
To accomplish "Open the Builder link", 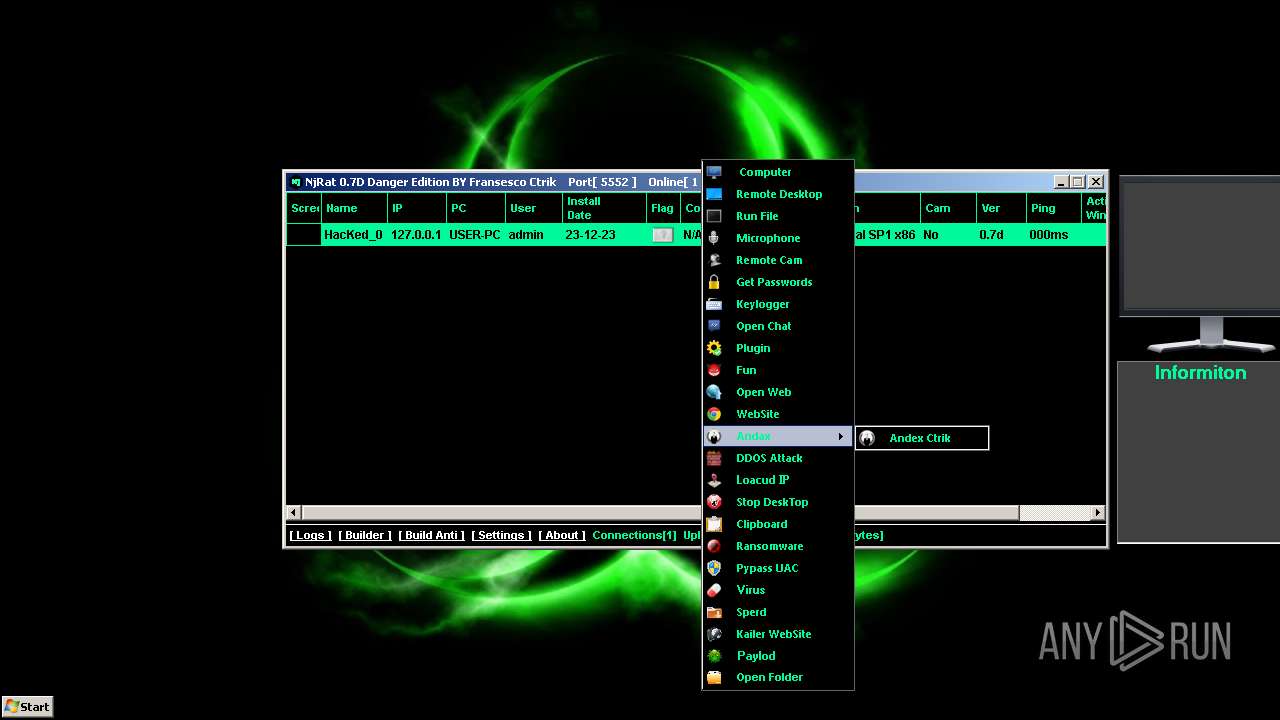I will click(x=365, y=535).
